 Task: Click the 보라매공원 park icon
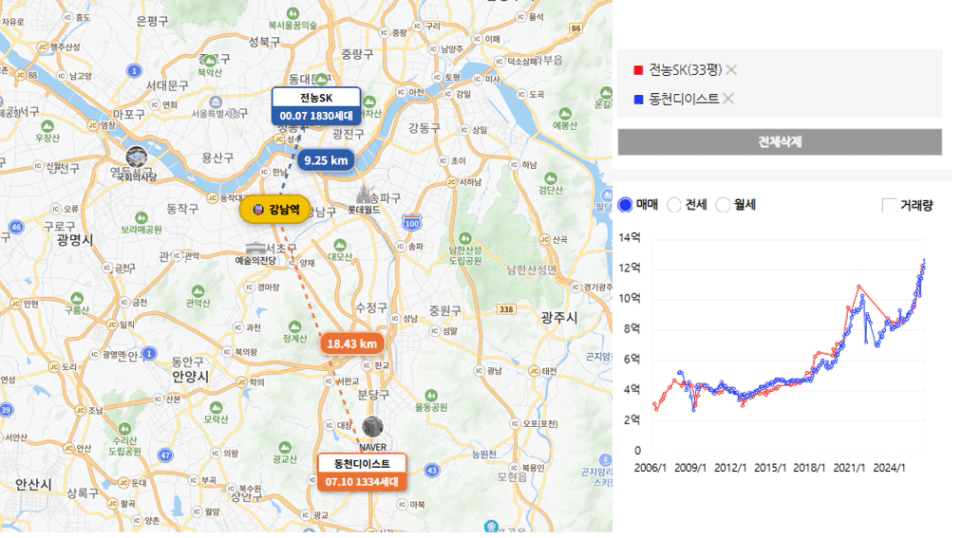click(141, 218)
